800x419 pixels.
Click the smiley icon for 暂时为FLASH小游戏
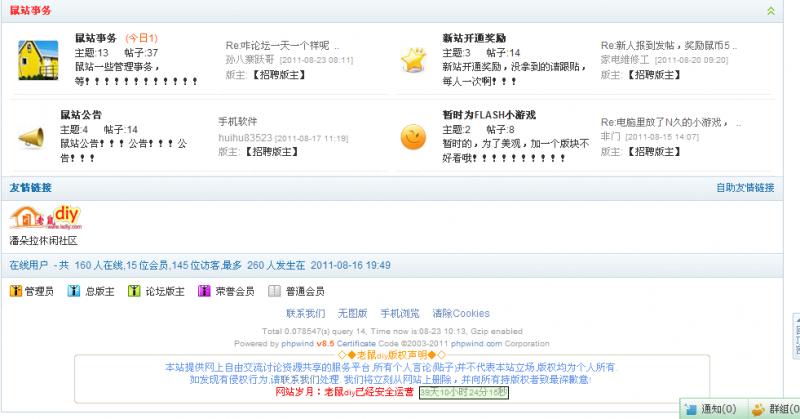point(412,136)
